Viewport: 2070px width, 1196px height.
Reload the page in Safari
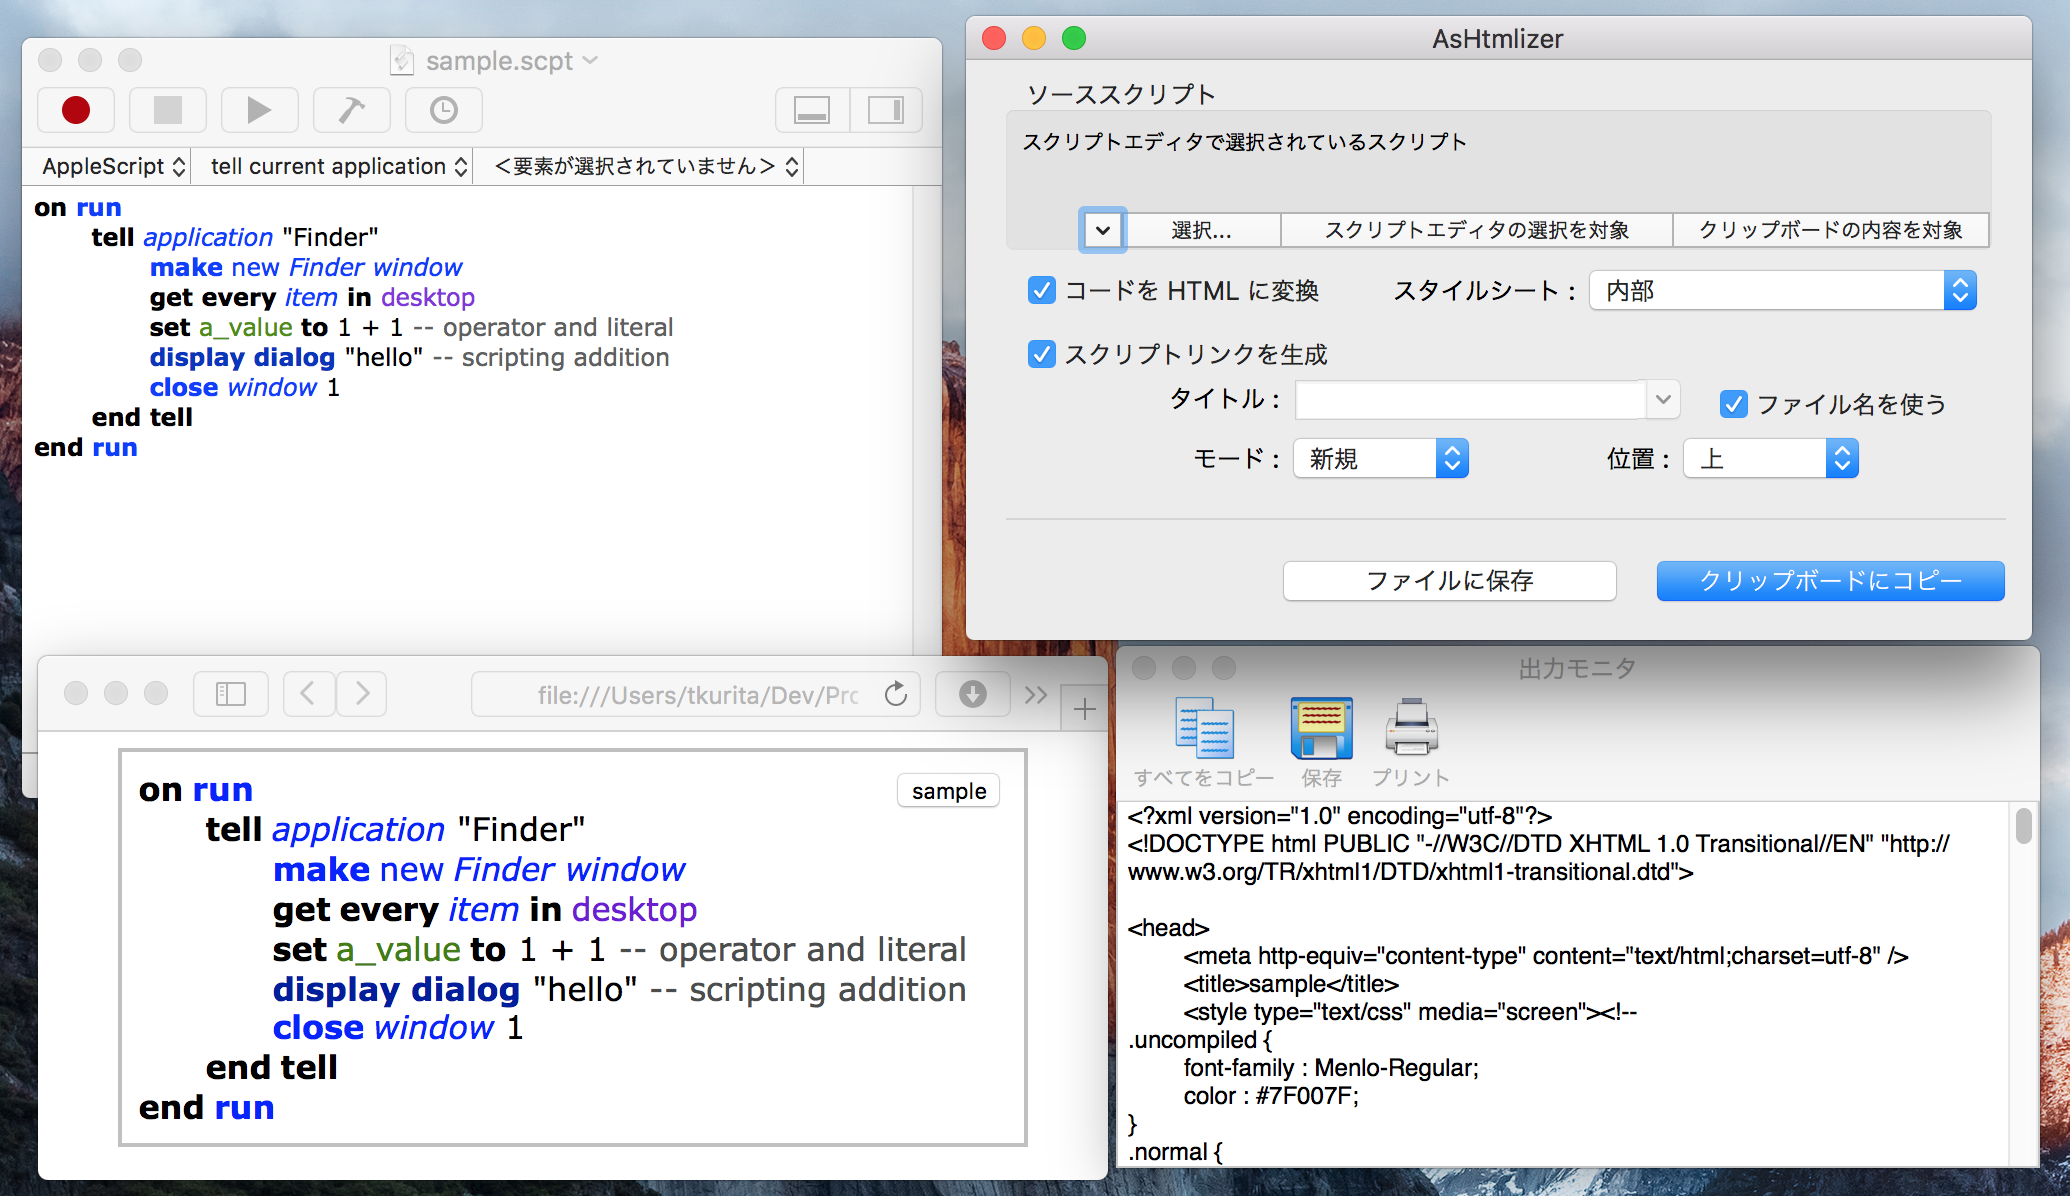click(x=896, y=694)
